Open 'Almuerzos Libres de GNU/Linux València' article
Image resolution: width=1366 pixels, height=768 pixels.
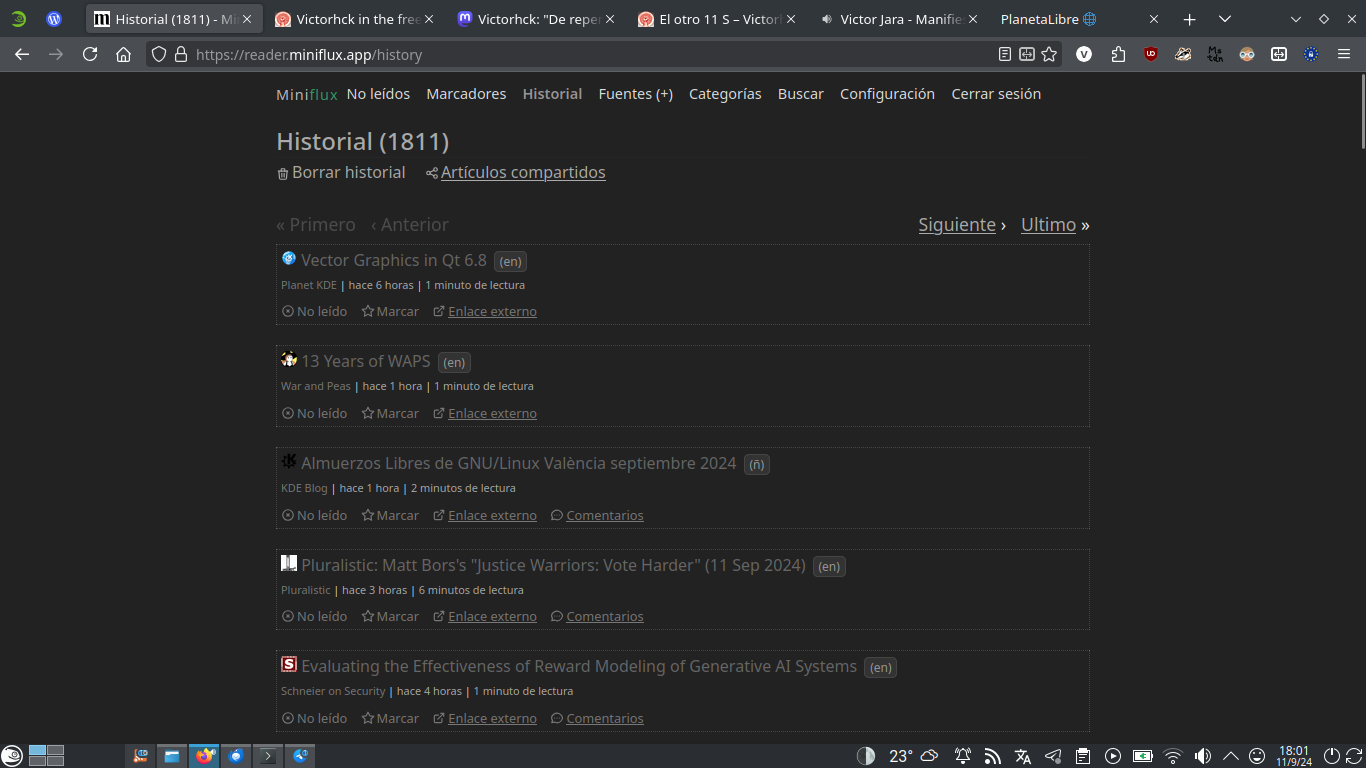coord(519,463)
